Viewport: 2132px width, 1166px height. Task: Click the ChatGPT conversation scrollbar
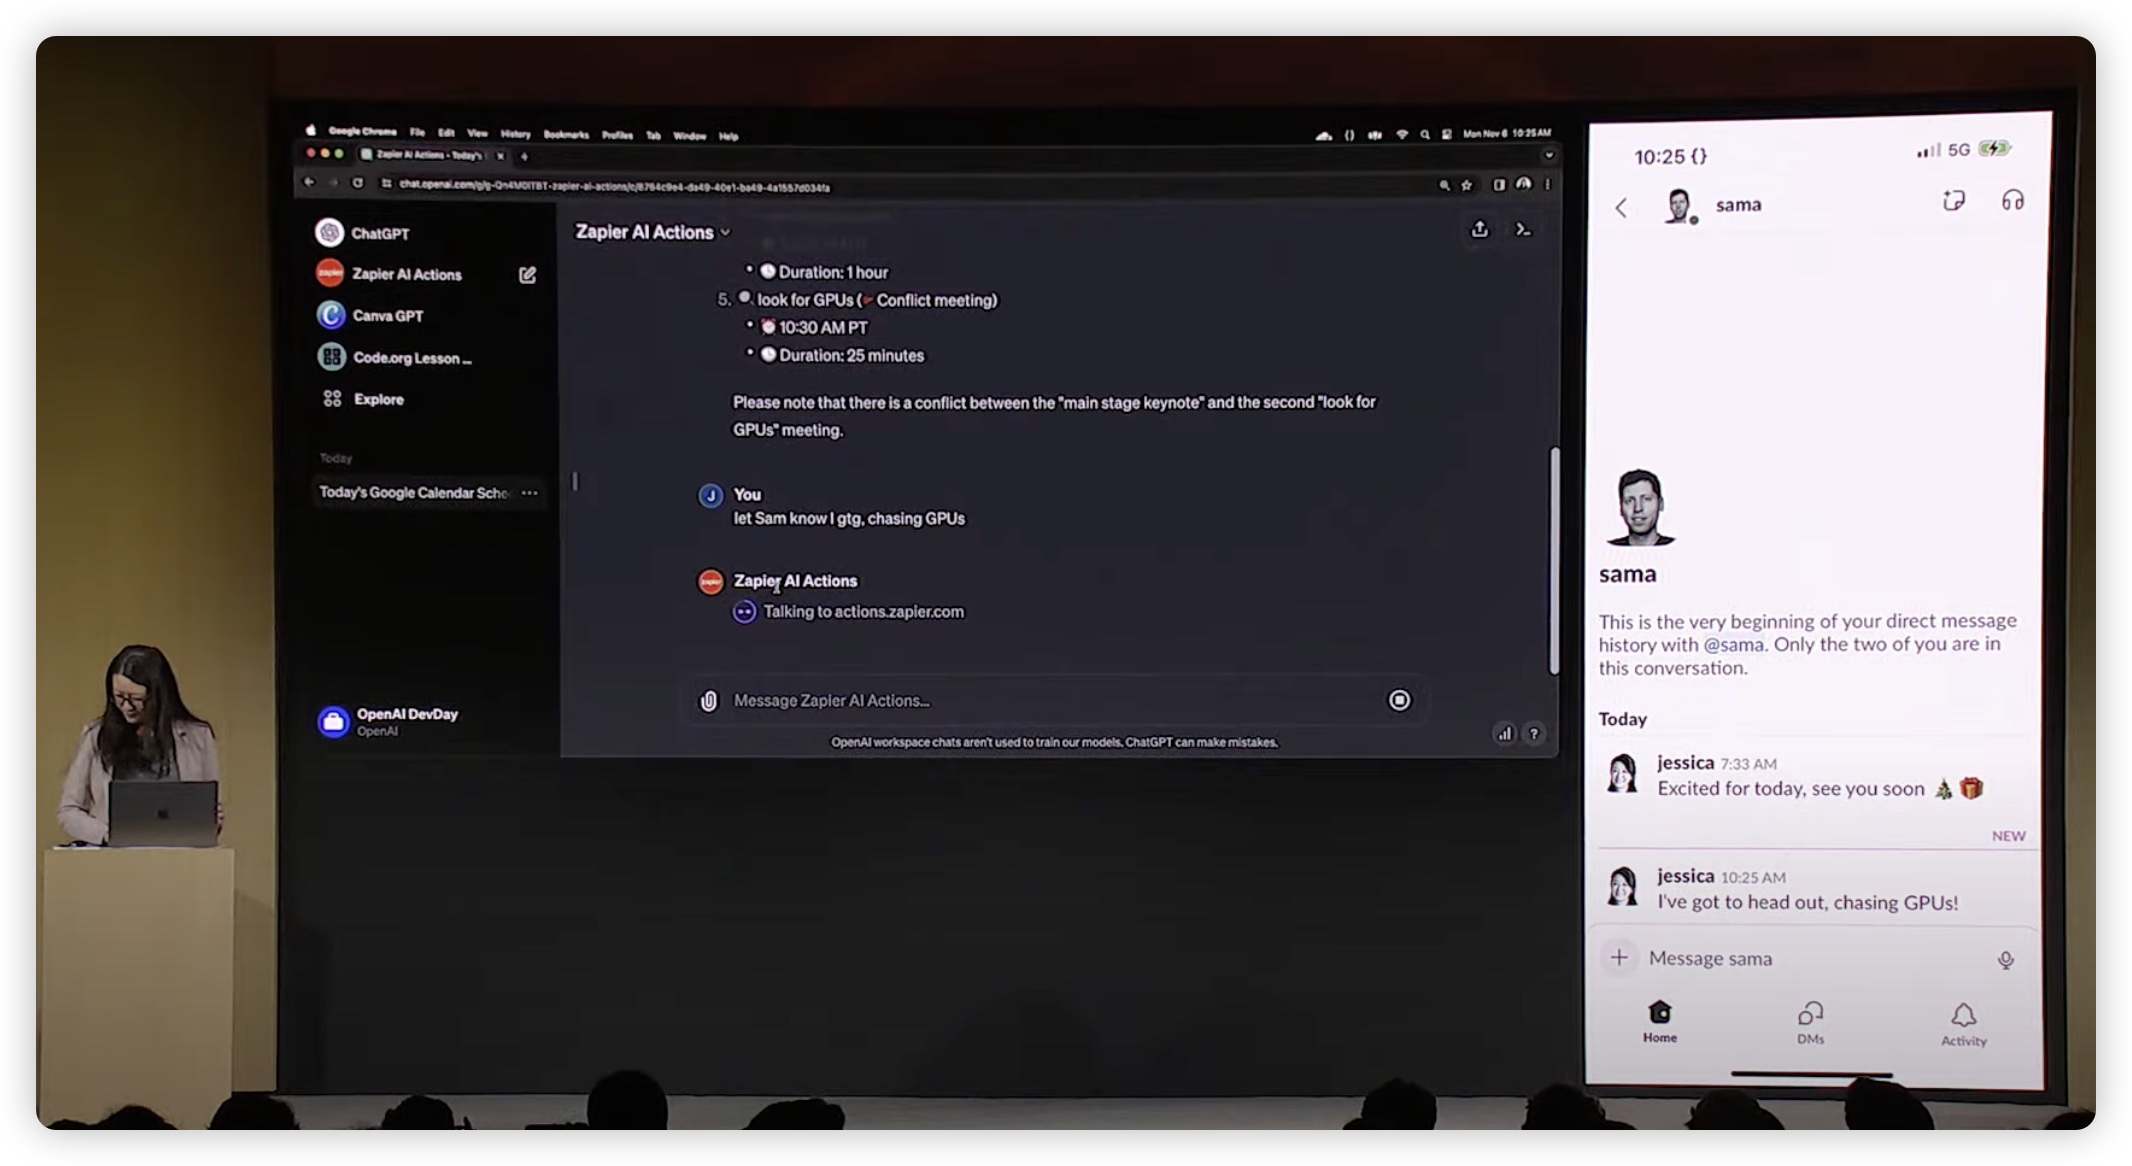1554,560
